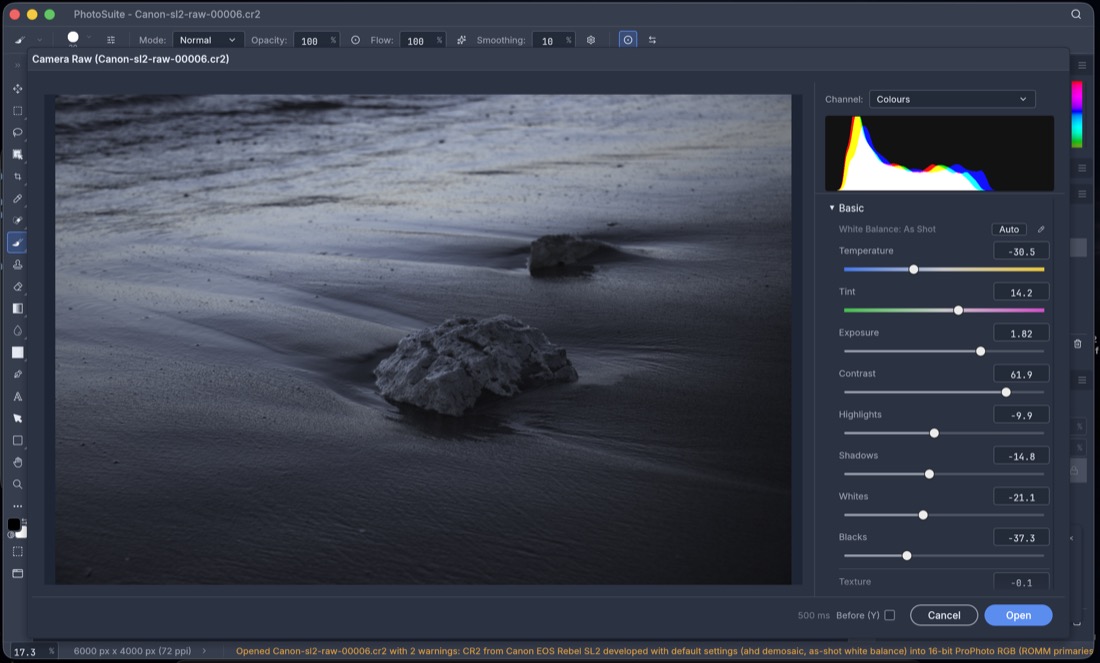The image size is (1100, 663).
Task: Select the Crop tool
Action: [18, 177]
